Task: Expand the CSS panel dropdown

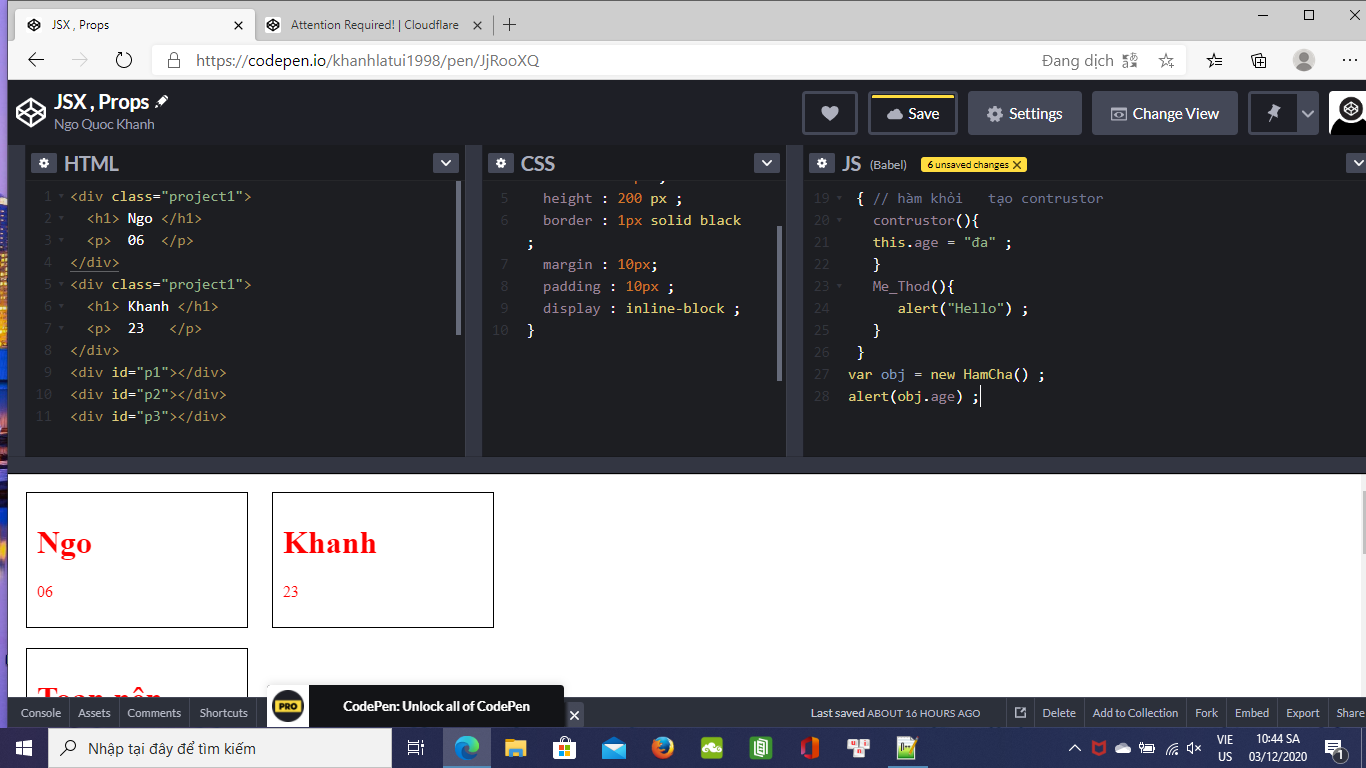Action: pyautogui.click(x=766, y=163)
